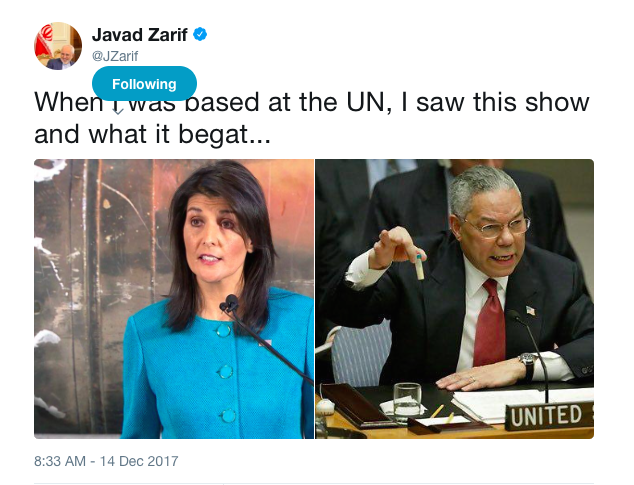Click the 'and what it begat...' text line
This screenshot has height=485, width=634.
point(152,134)
